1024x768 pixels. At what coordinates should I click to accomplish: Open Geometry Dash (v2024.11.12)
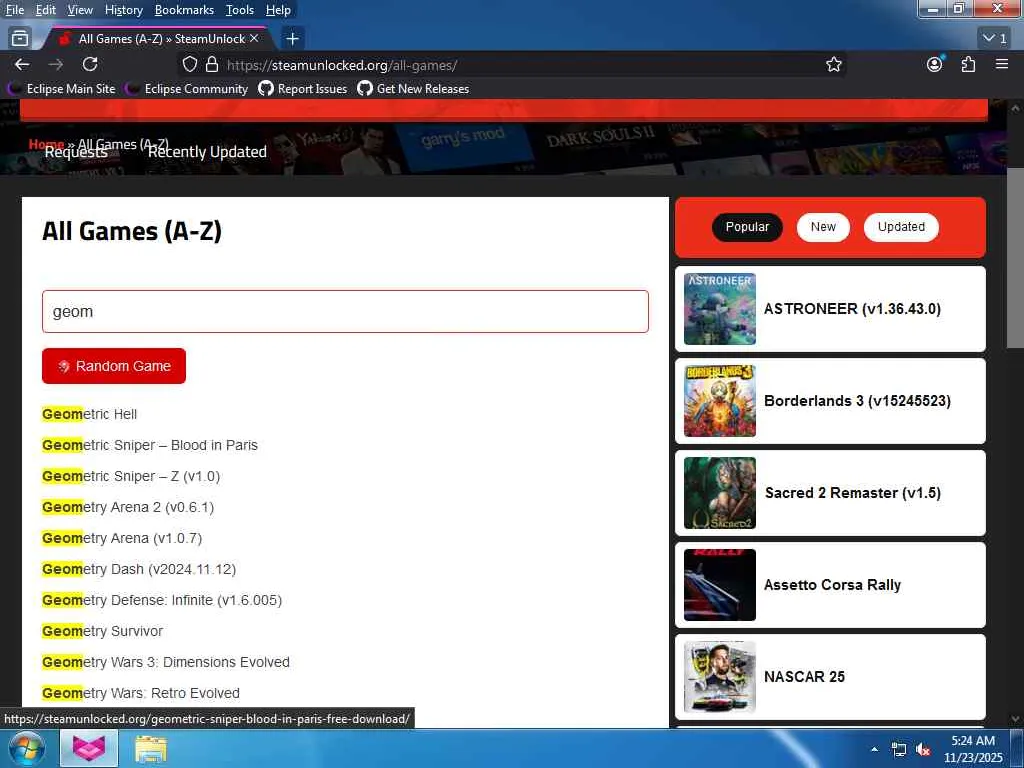pos(138,569)
